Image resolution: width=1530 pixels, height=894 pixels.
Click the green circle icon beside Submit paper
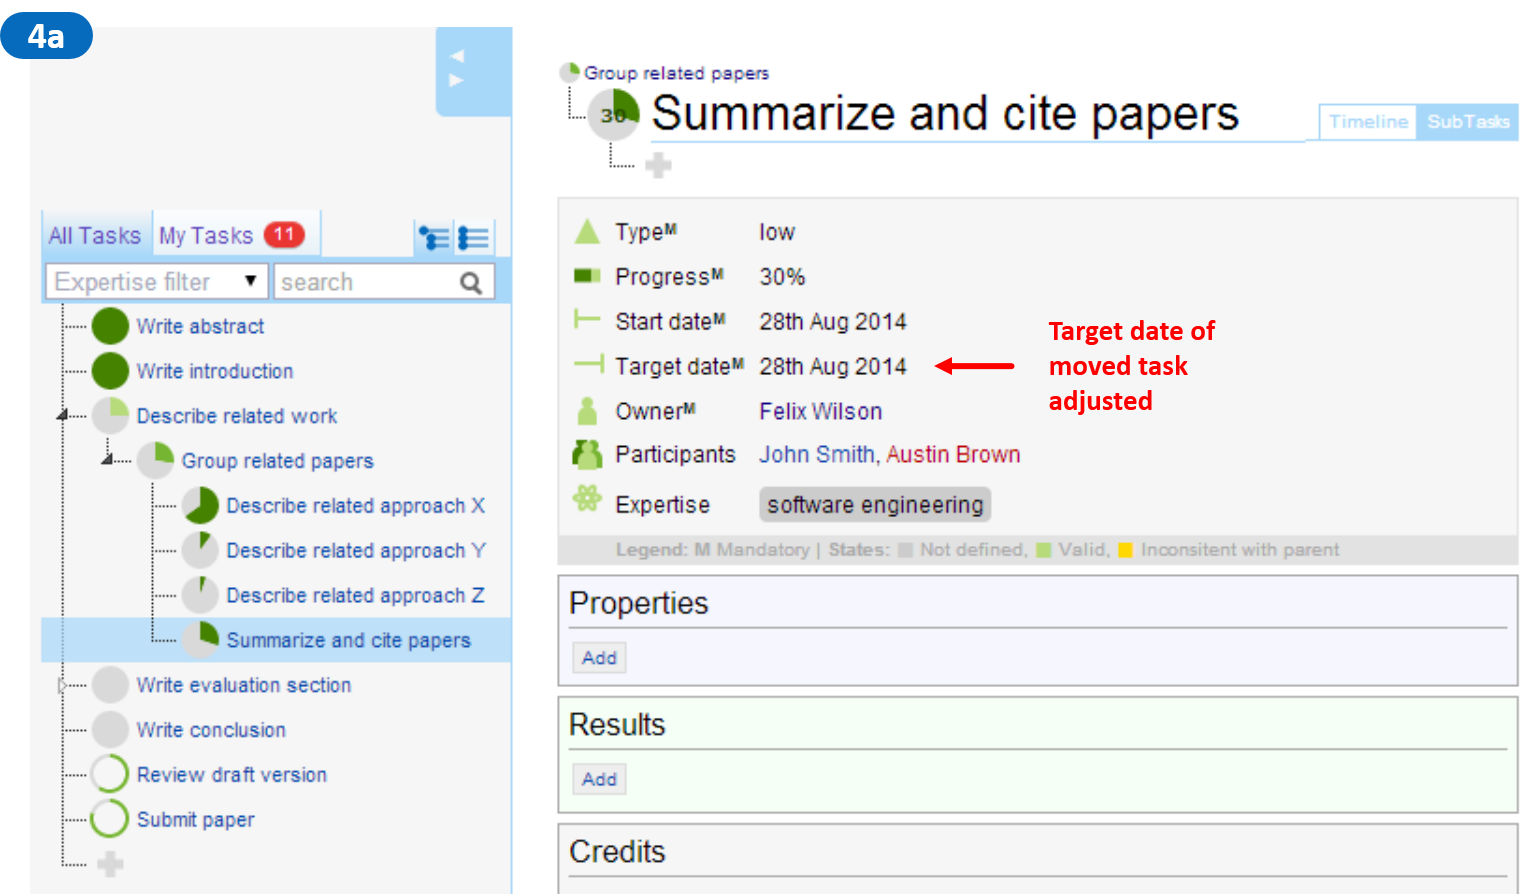coord(110,819)
